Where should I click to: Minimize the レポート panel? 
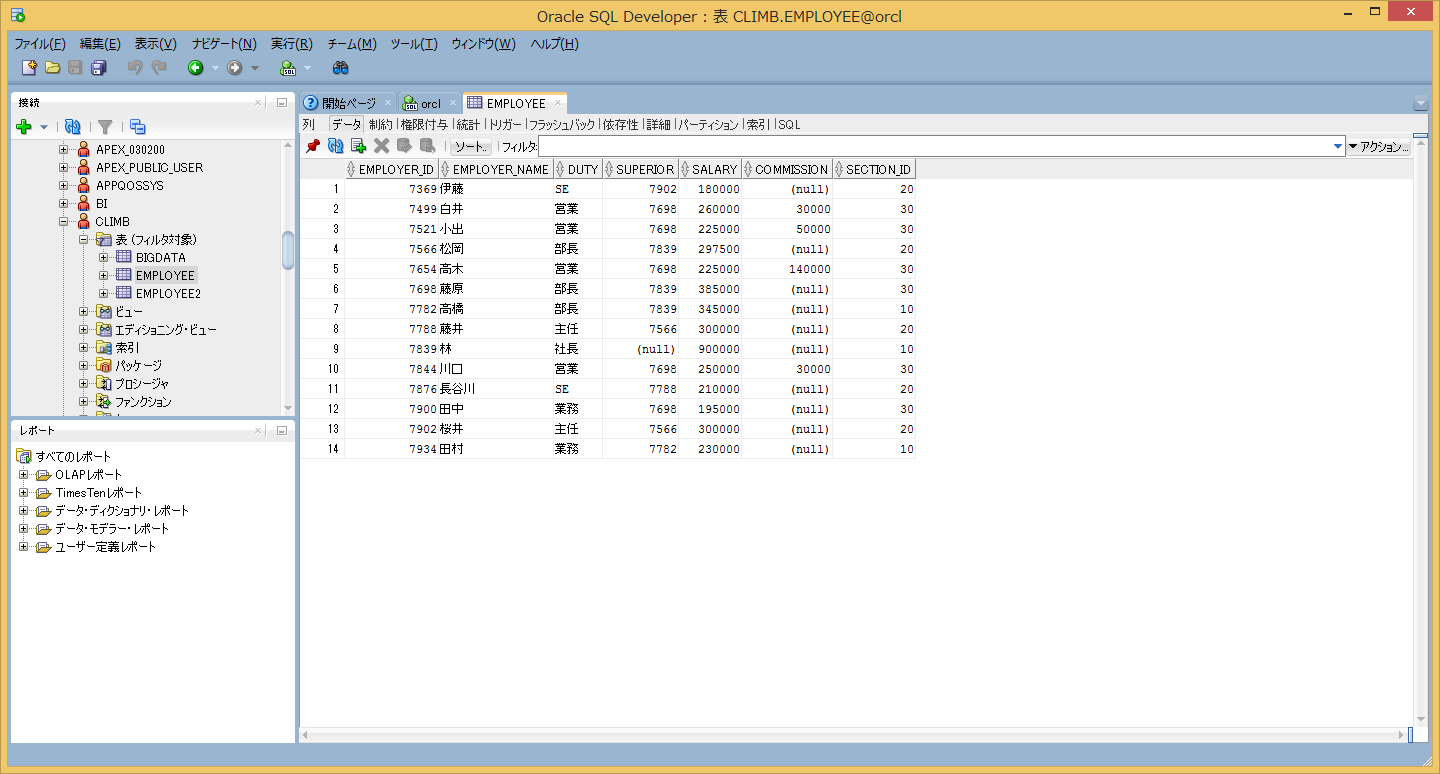point(282,430)
